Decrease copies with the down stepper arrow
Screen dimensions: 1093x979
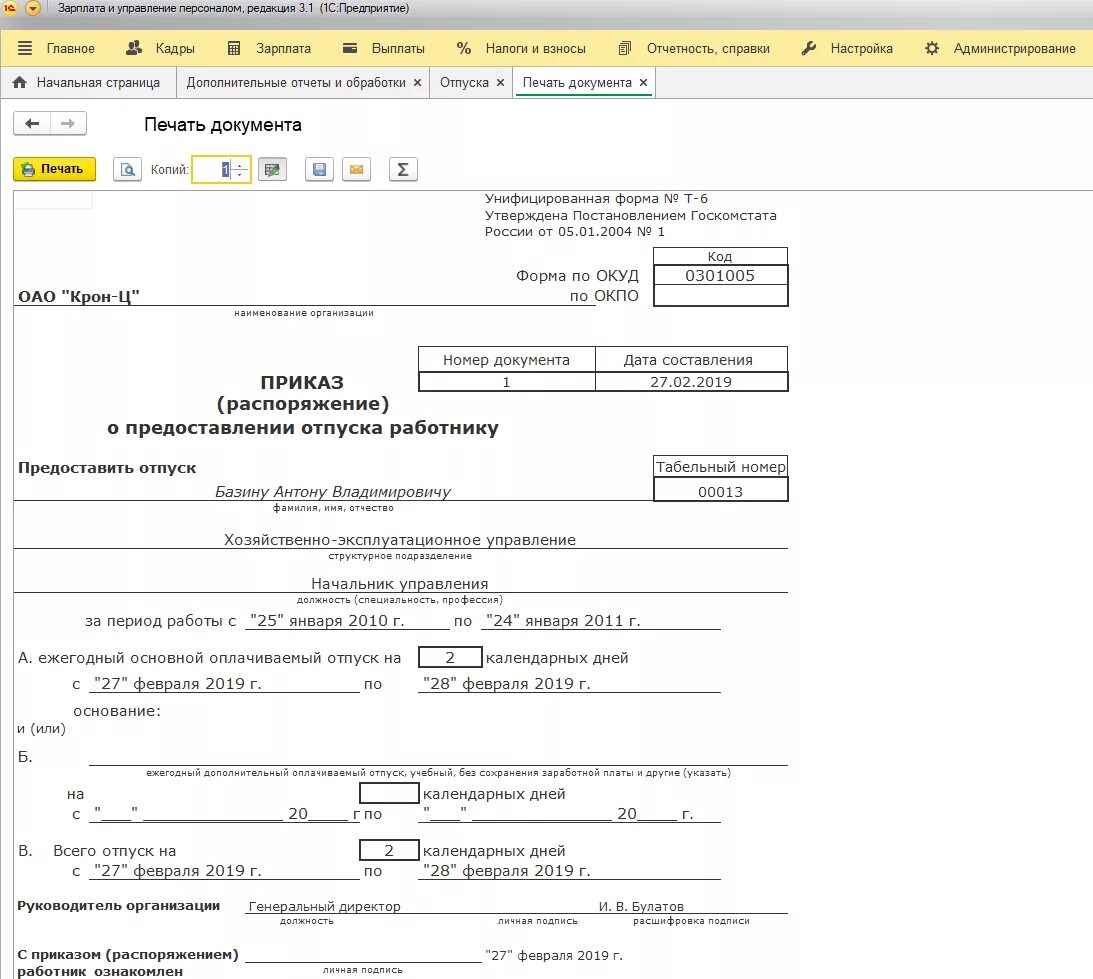pyautogui.click(x=240, y=175)
